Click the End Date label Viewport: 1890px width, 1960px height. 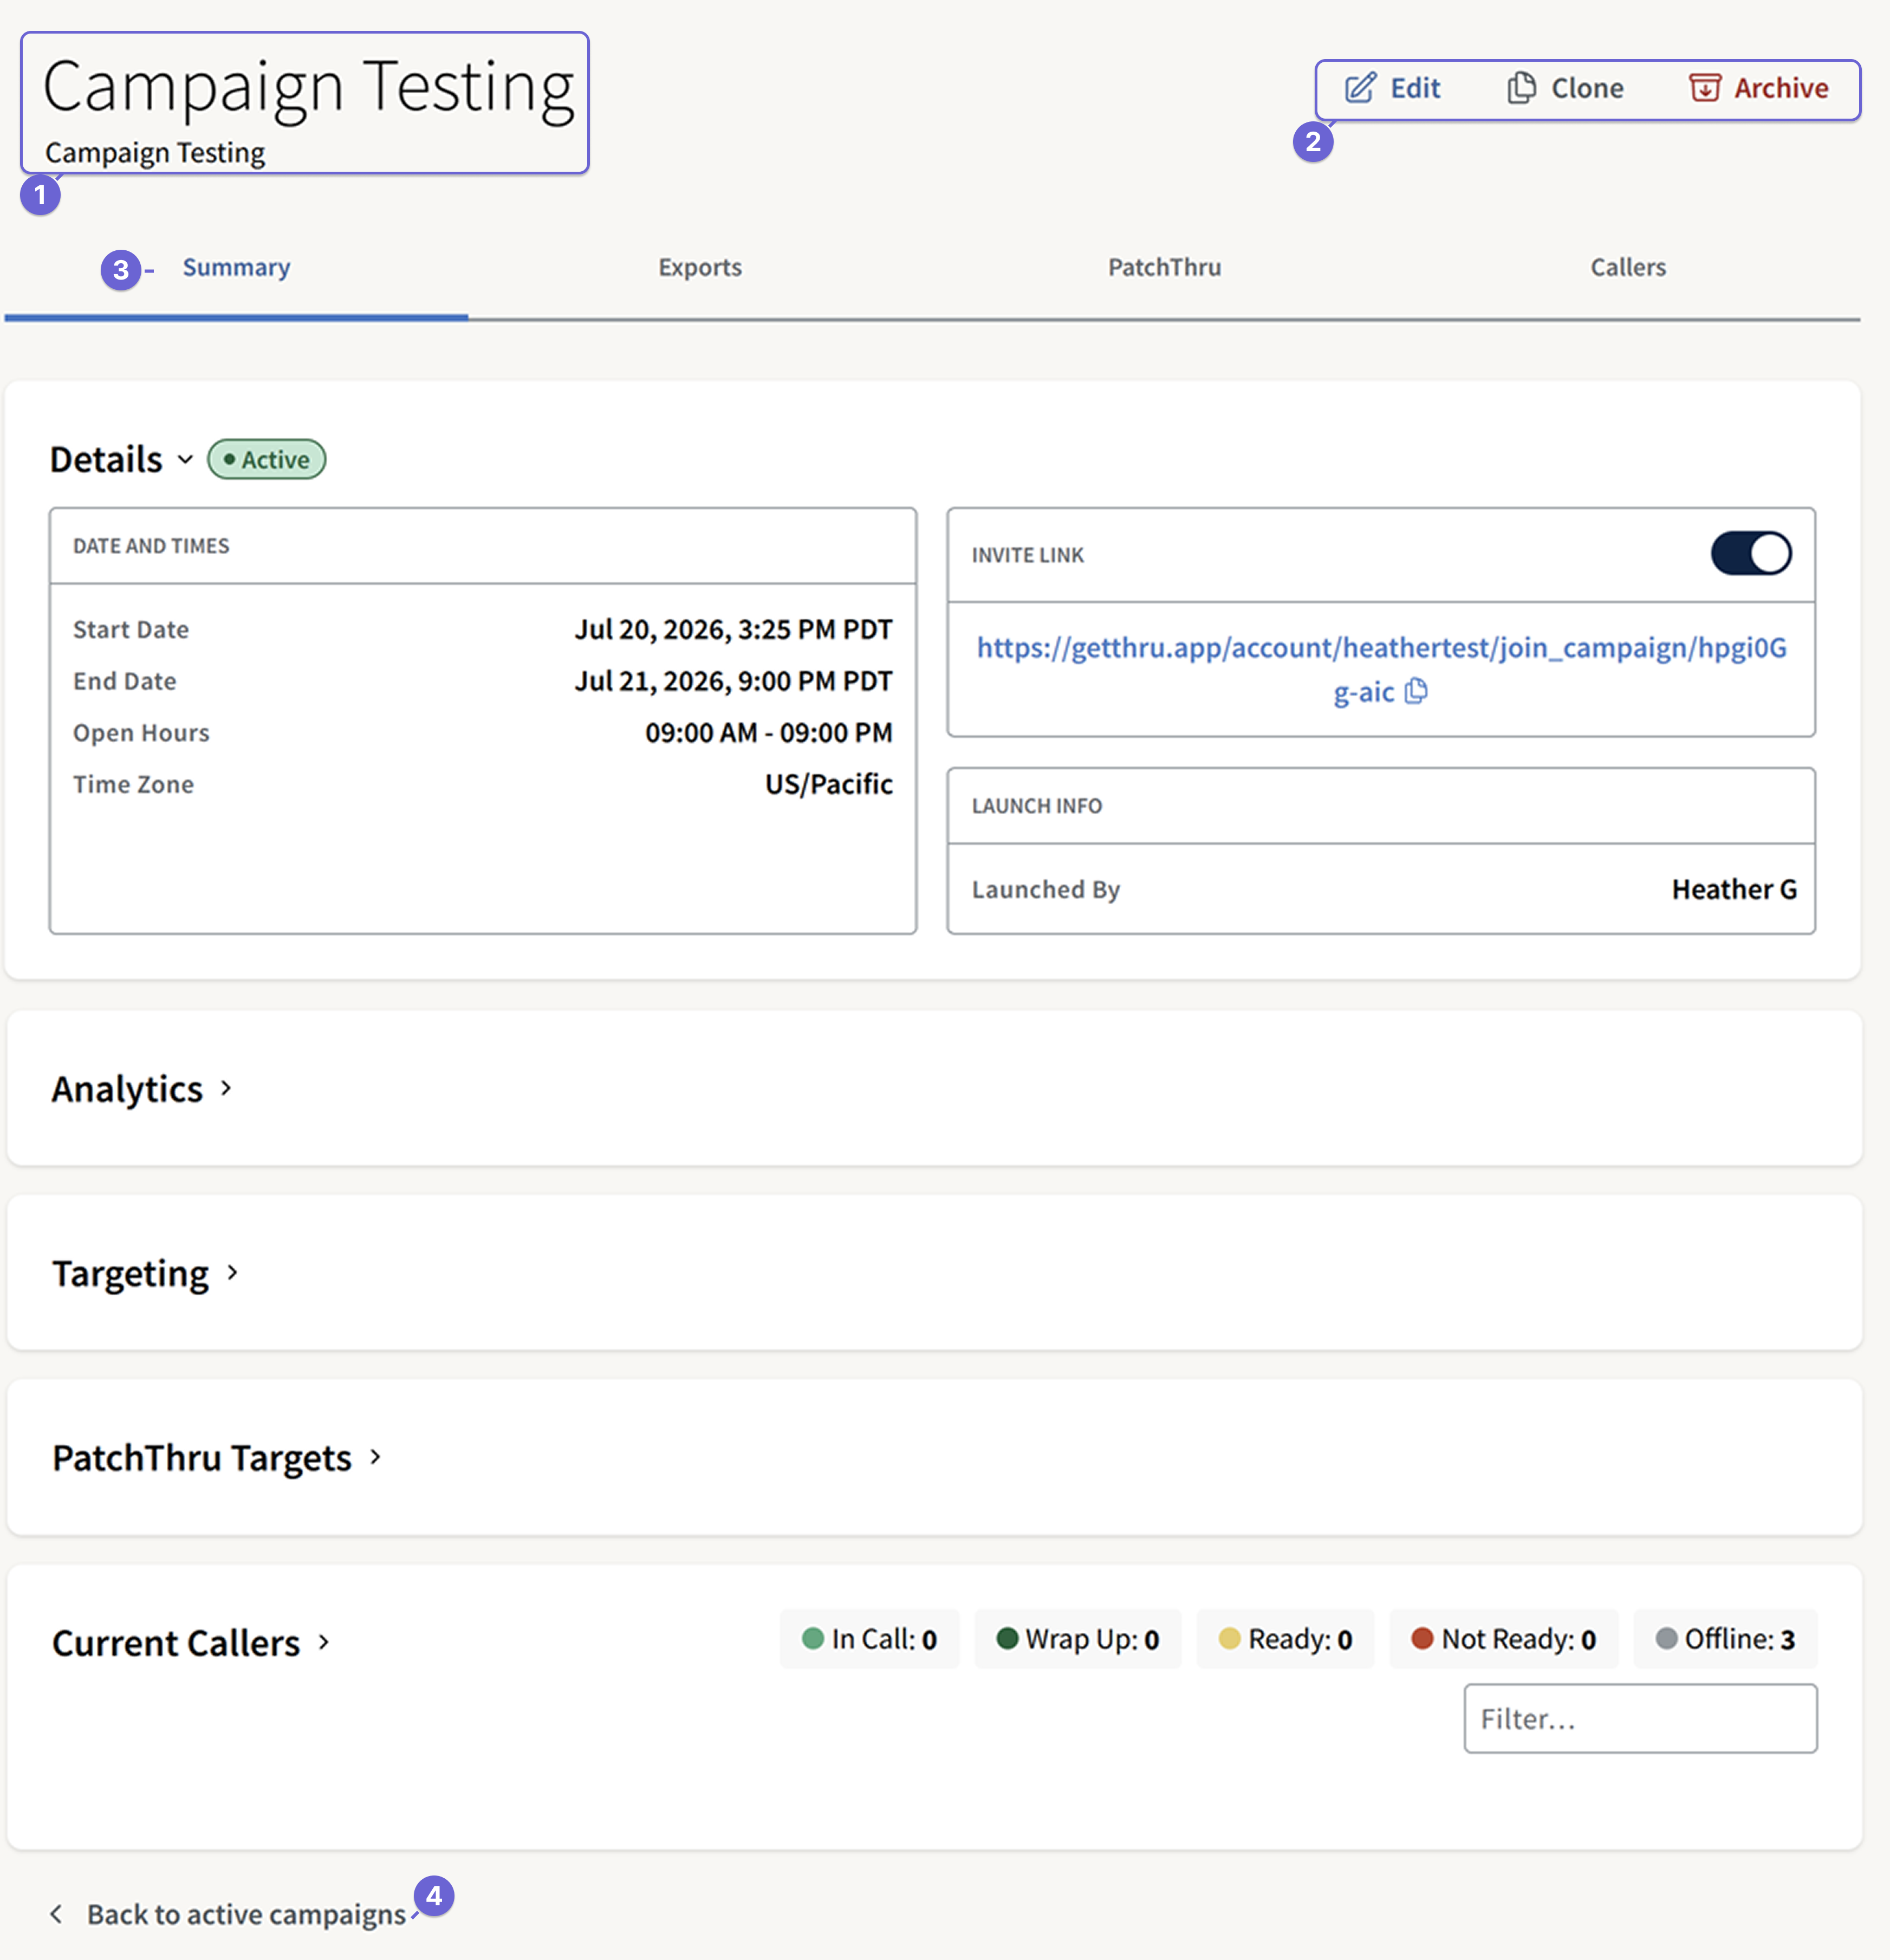coord(125,681)
